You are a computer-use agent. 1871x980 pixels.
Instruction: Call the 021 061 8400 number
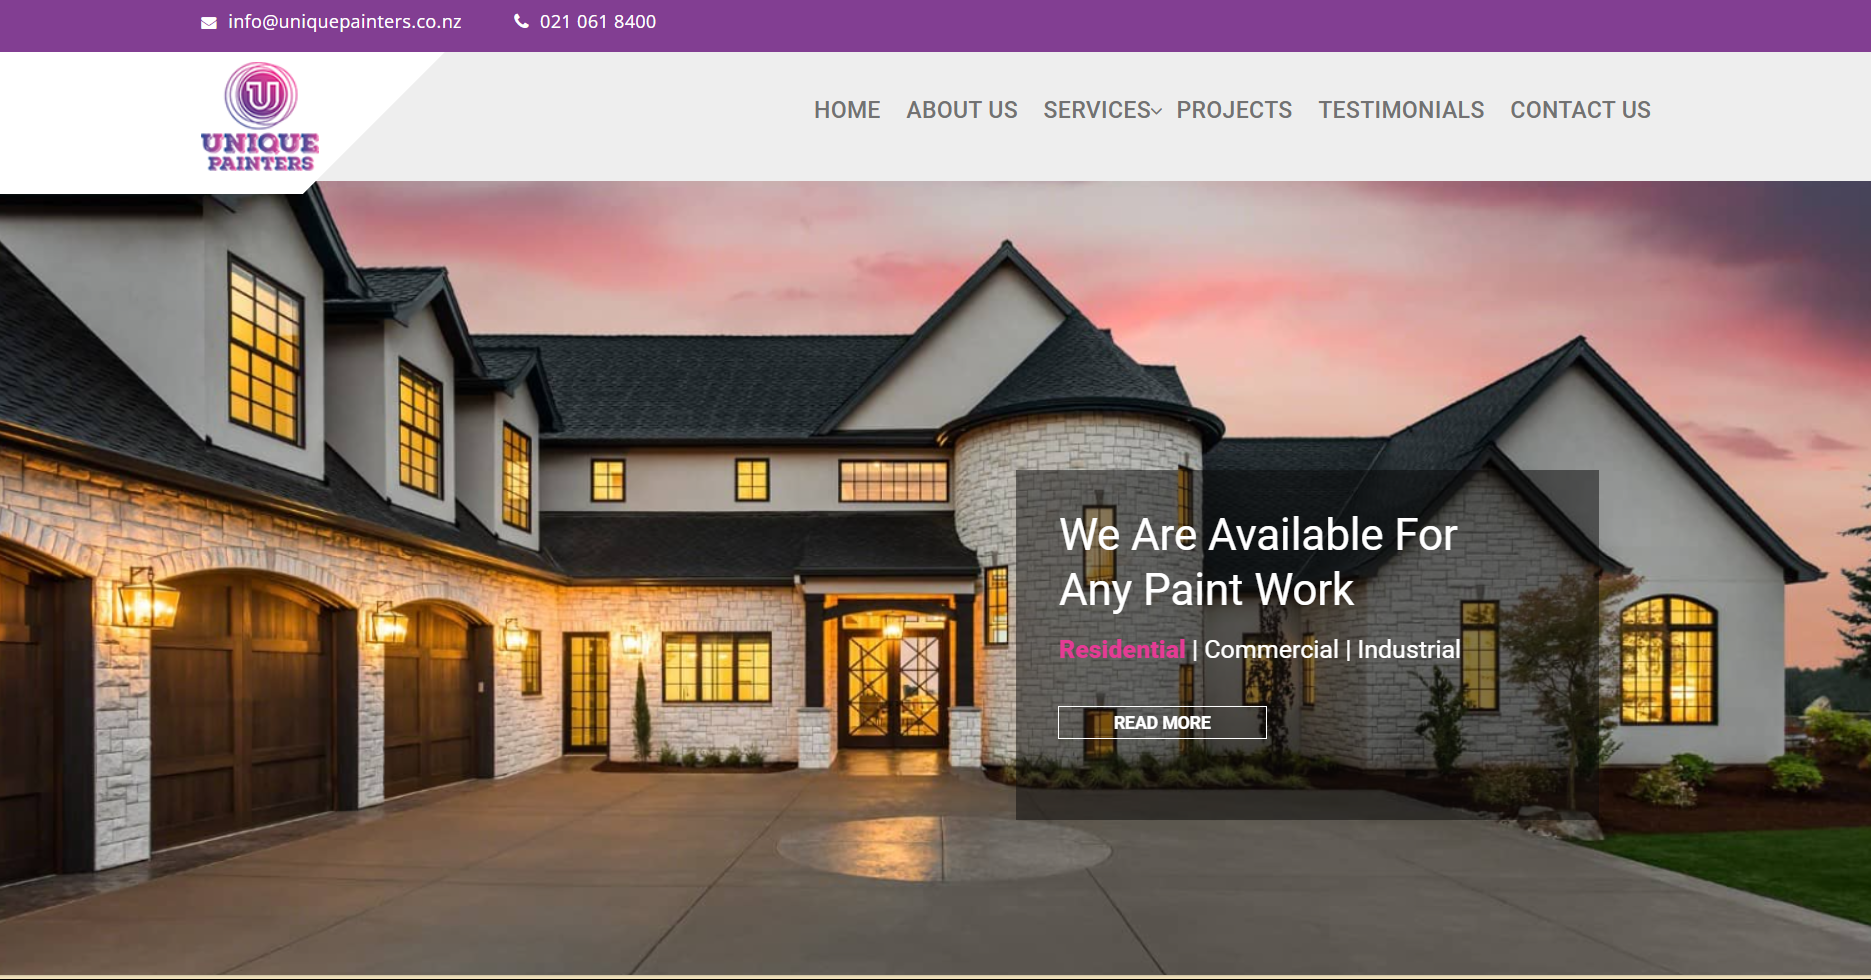point(598,22)
